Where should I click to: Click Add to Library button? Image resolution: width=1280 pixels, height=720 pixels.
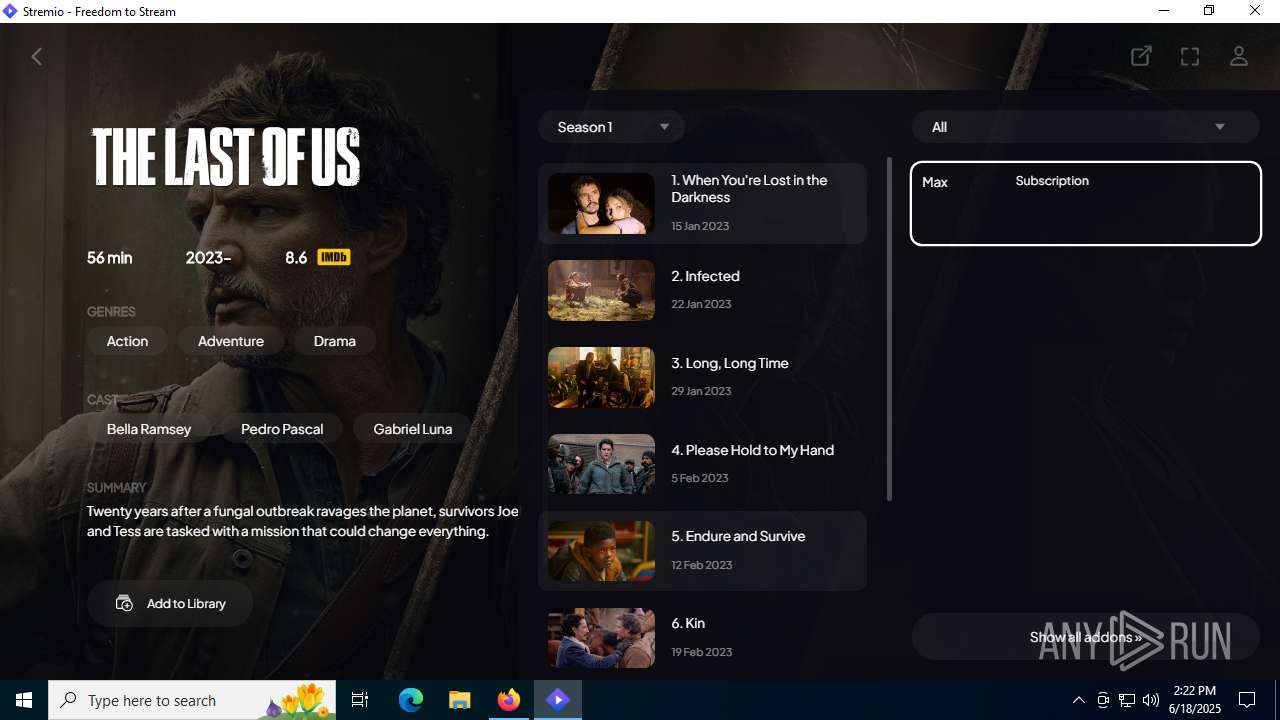click(170, 604)
